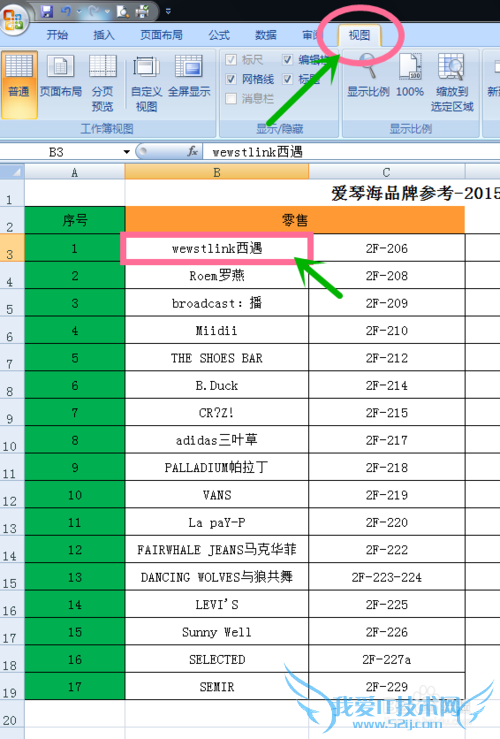This screenshot has width=500, height=739.
Task: Select cell FAIRWHALE JEANS马克华菲
Action: tap(217, 550)
